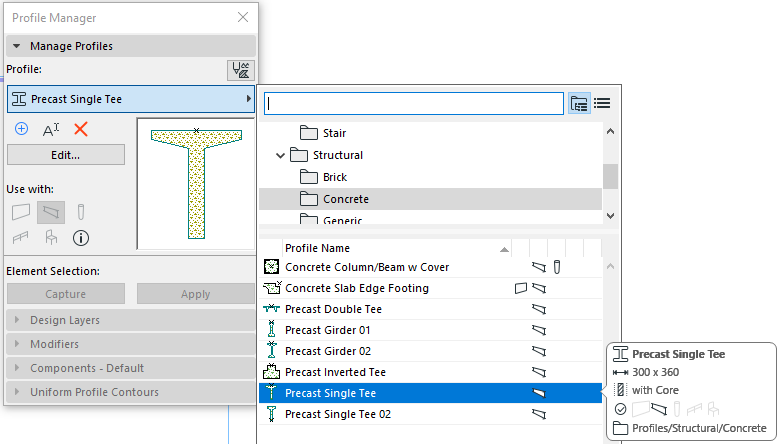Click the New Profile plus icon
The height and width of the screenshot is (444, 782).
[21, 129]
